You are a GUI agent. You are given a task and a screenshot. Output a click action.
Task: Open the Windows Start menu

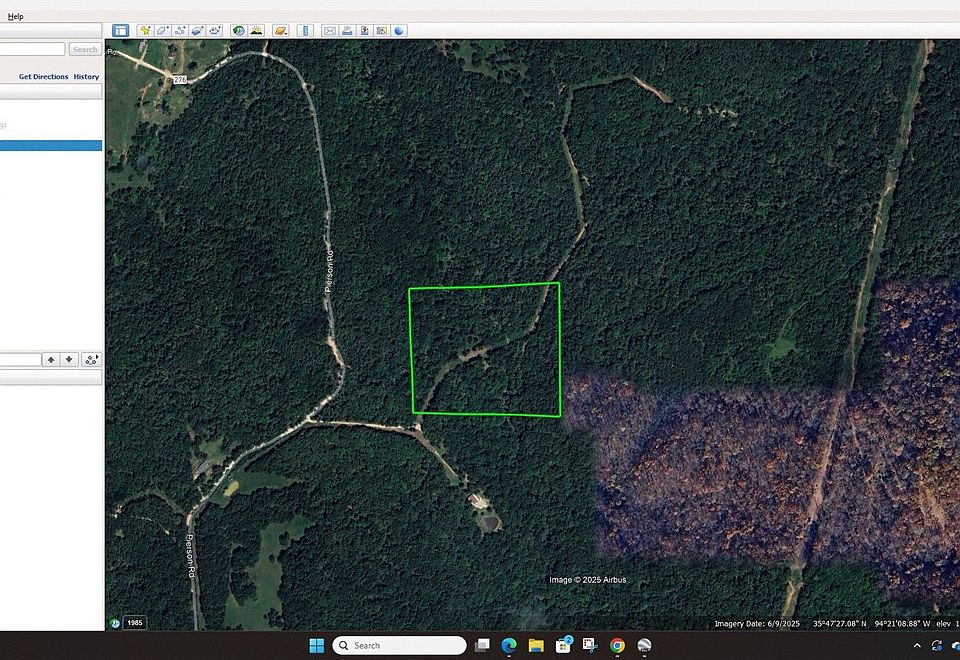[317, 645]
